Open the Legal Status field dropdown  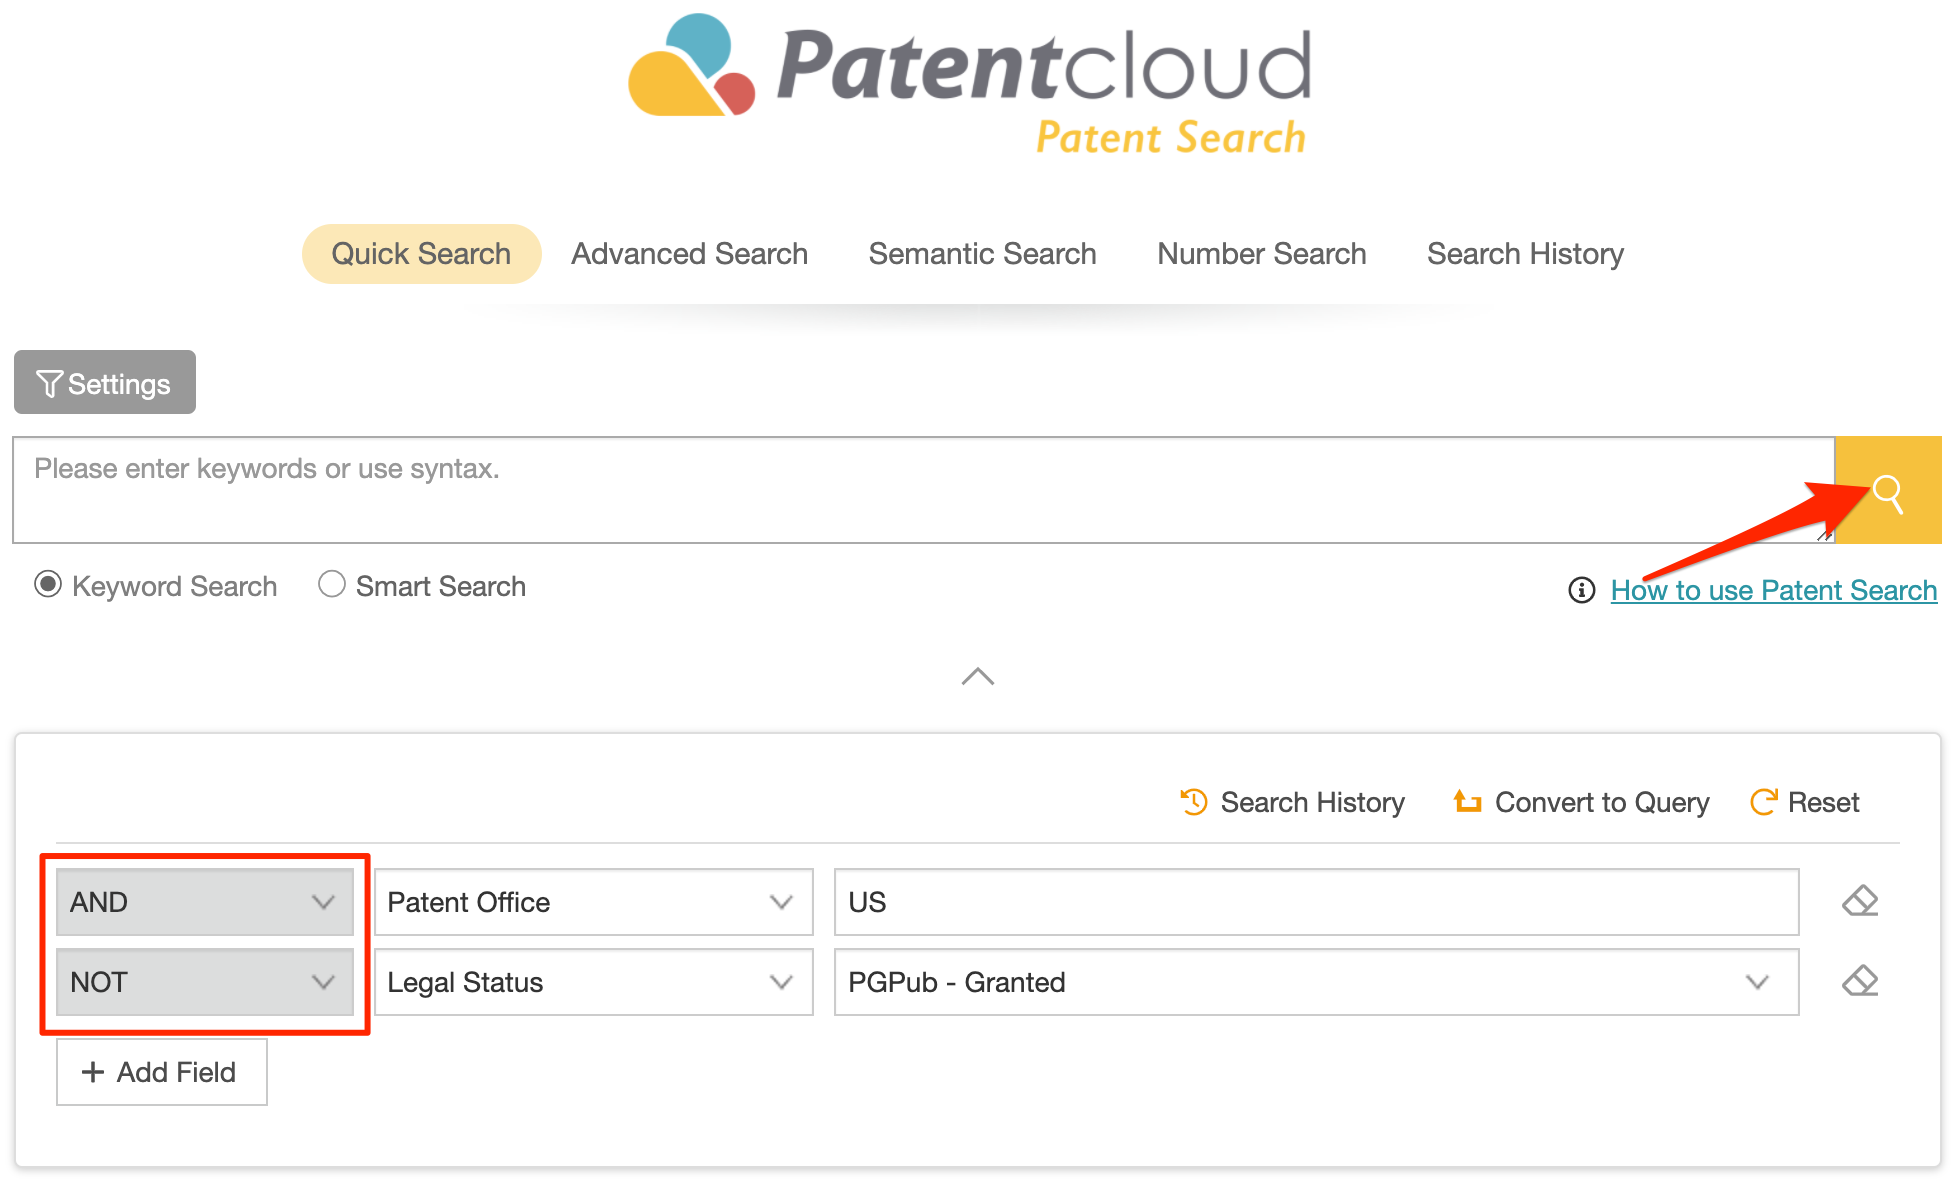tap(594, 982)
